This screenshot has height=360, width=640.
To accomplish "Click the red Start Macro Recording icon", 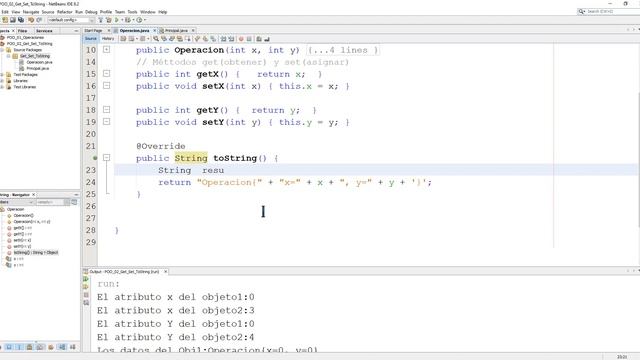I will [241, 39].
